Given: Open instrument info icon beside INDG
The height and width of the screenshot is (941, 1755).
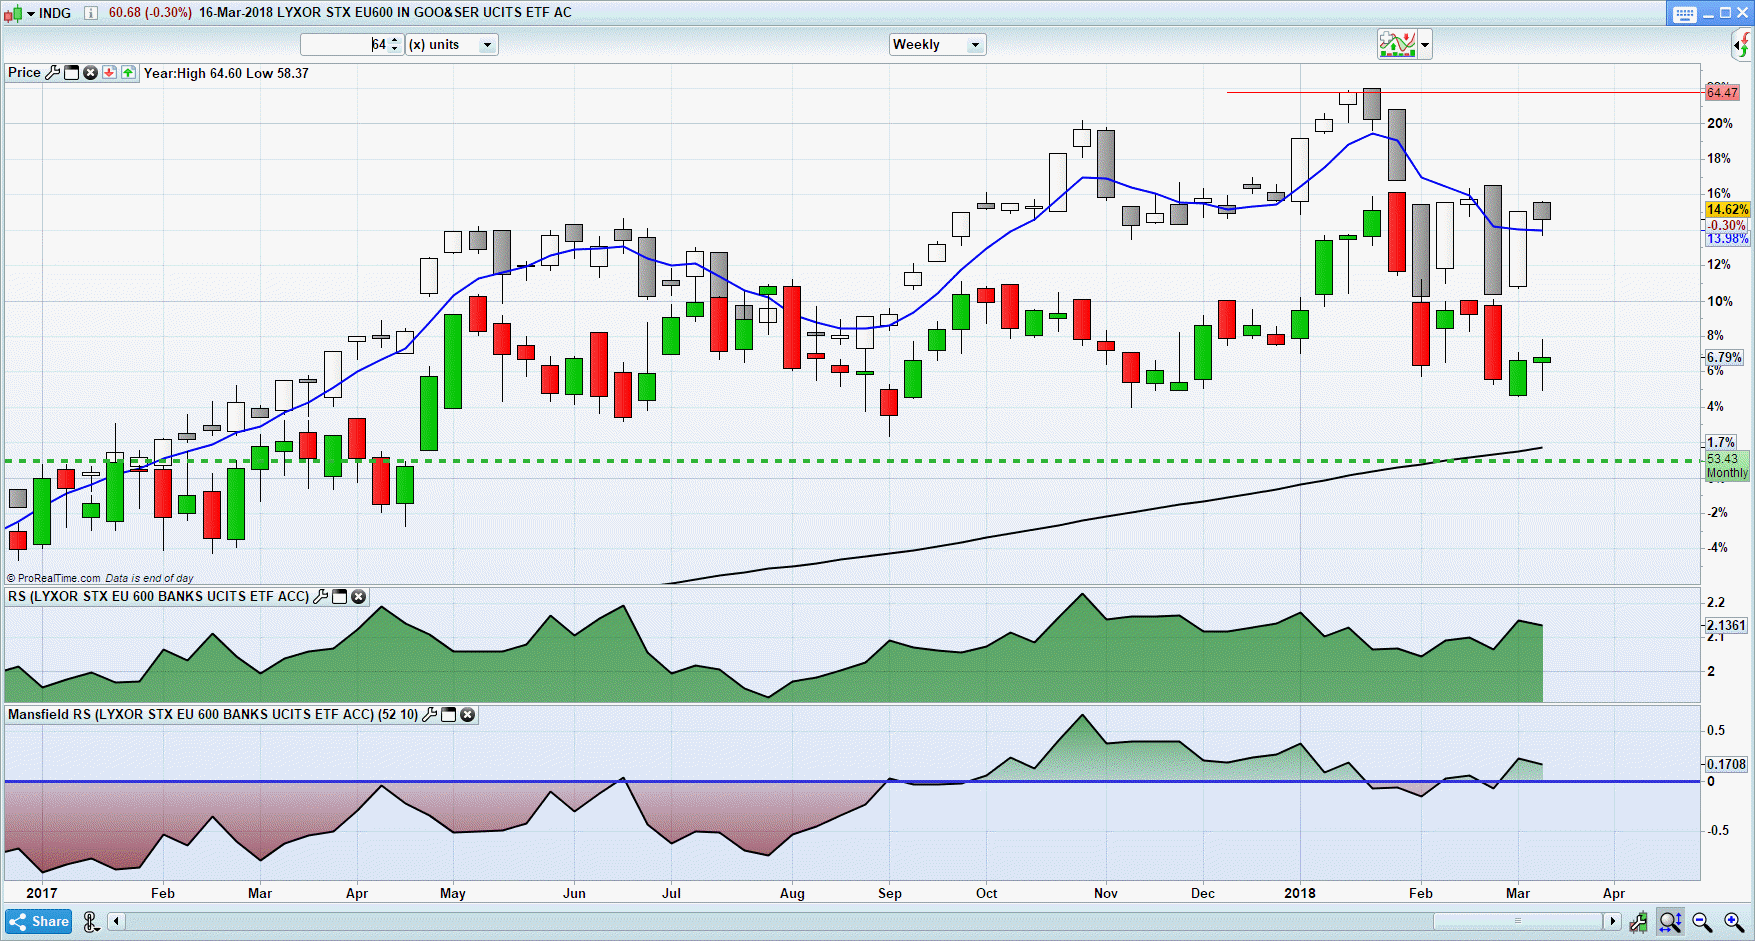Looking at the screenshot, I should [x=91, y=13].
